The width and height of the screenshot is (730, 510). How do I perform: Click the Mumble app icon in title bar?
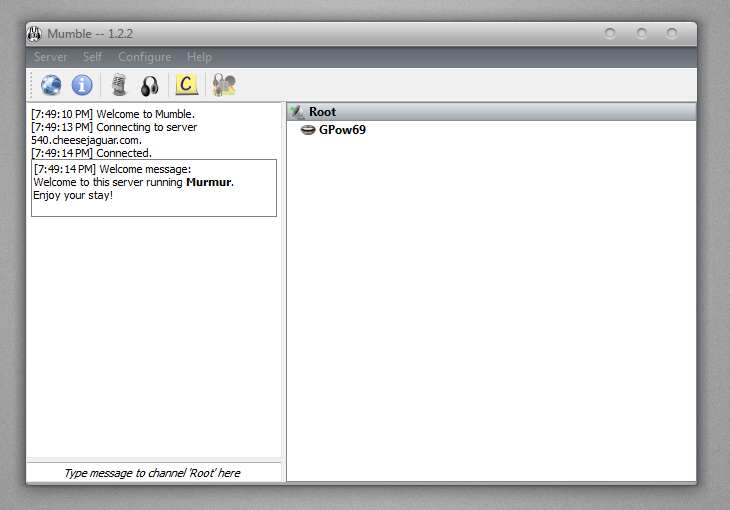click(x=34, y=34)
